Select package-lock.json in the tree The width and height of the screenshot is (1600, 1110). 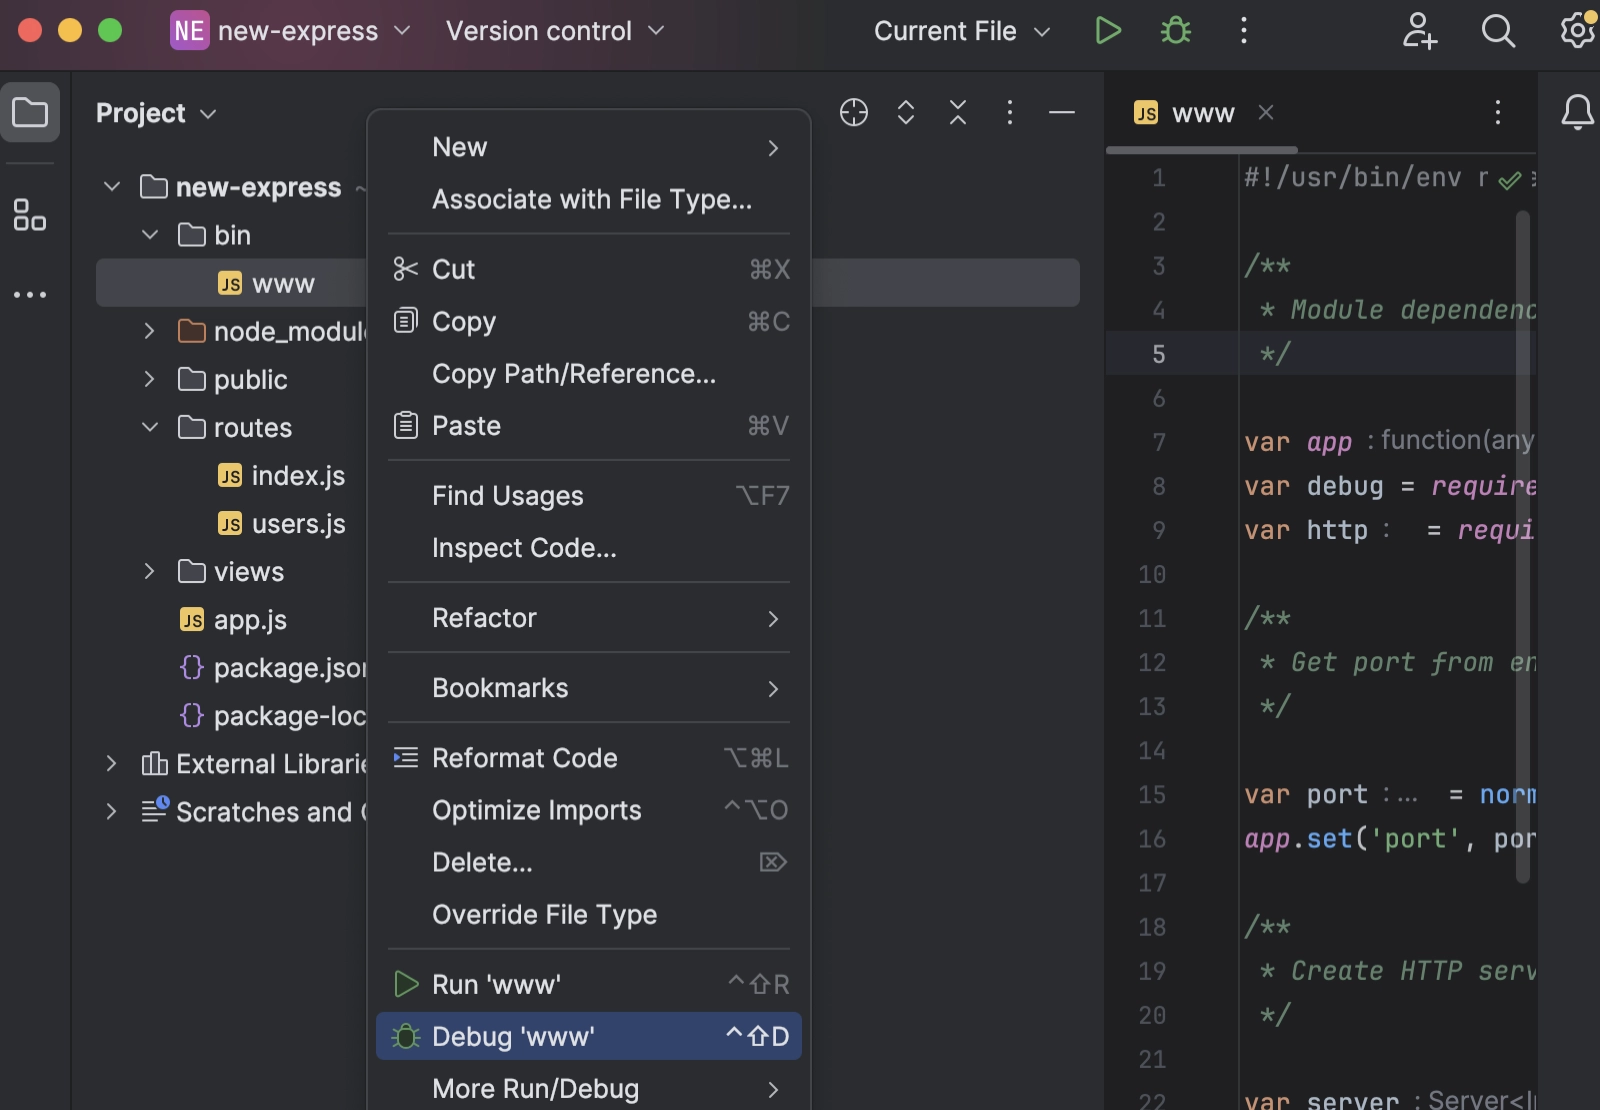(272, 716)
